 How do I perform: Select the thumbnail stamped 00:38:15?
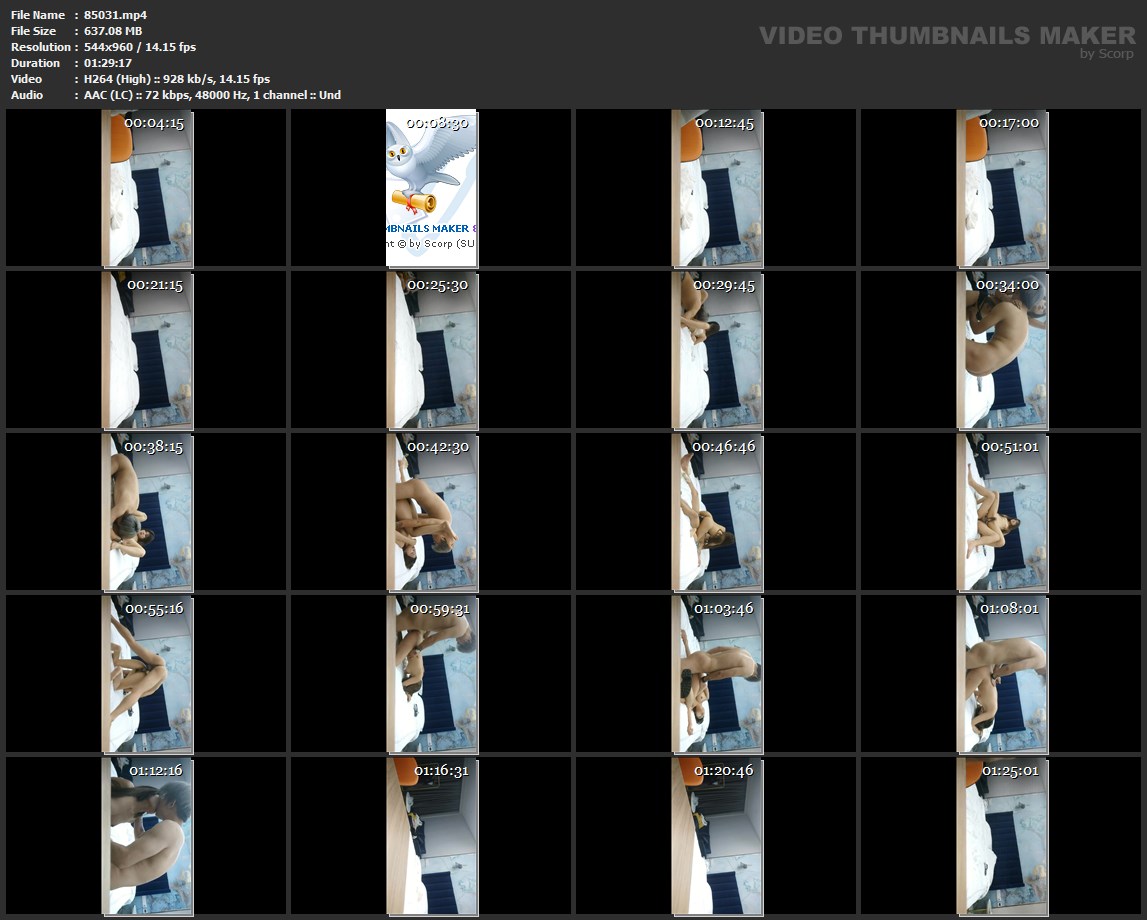coord(147,512)
